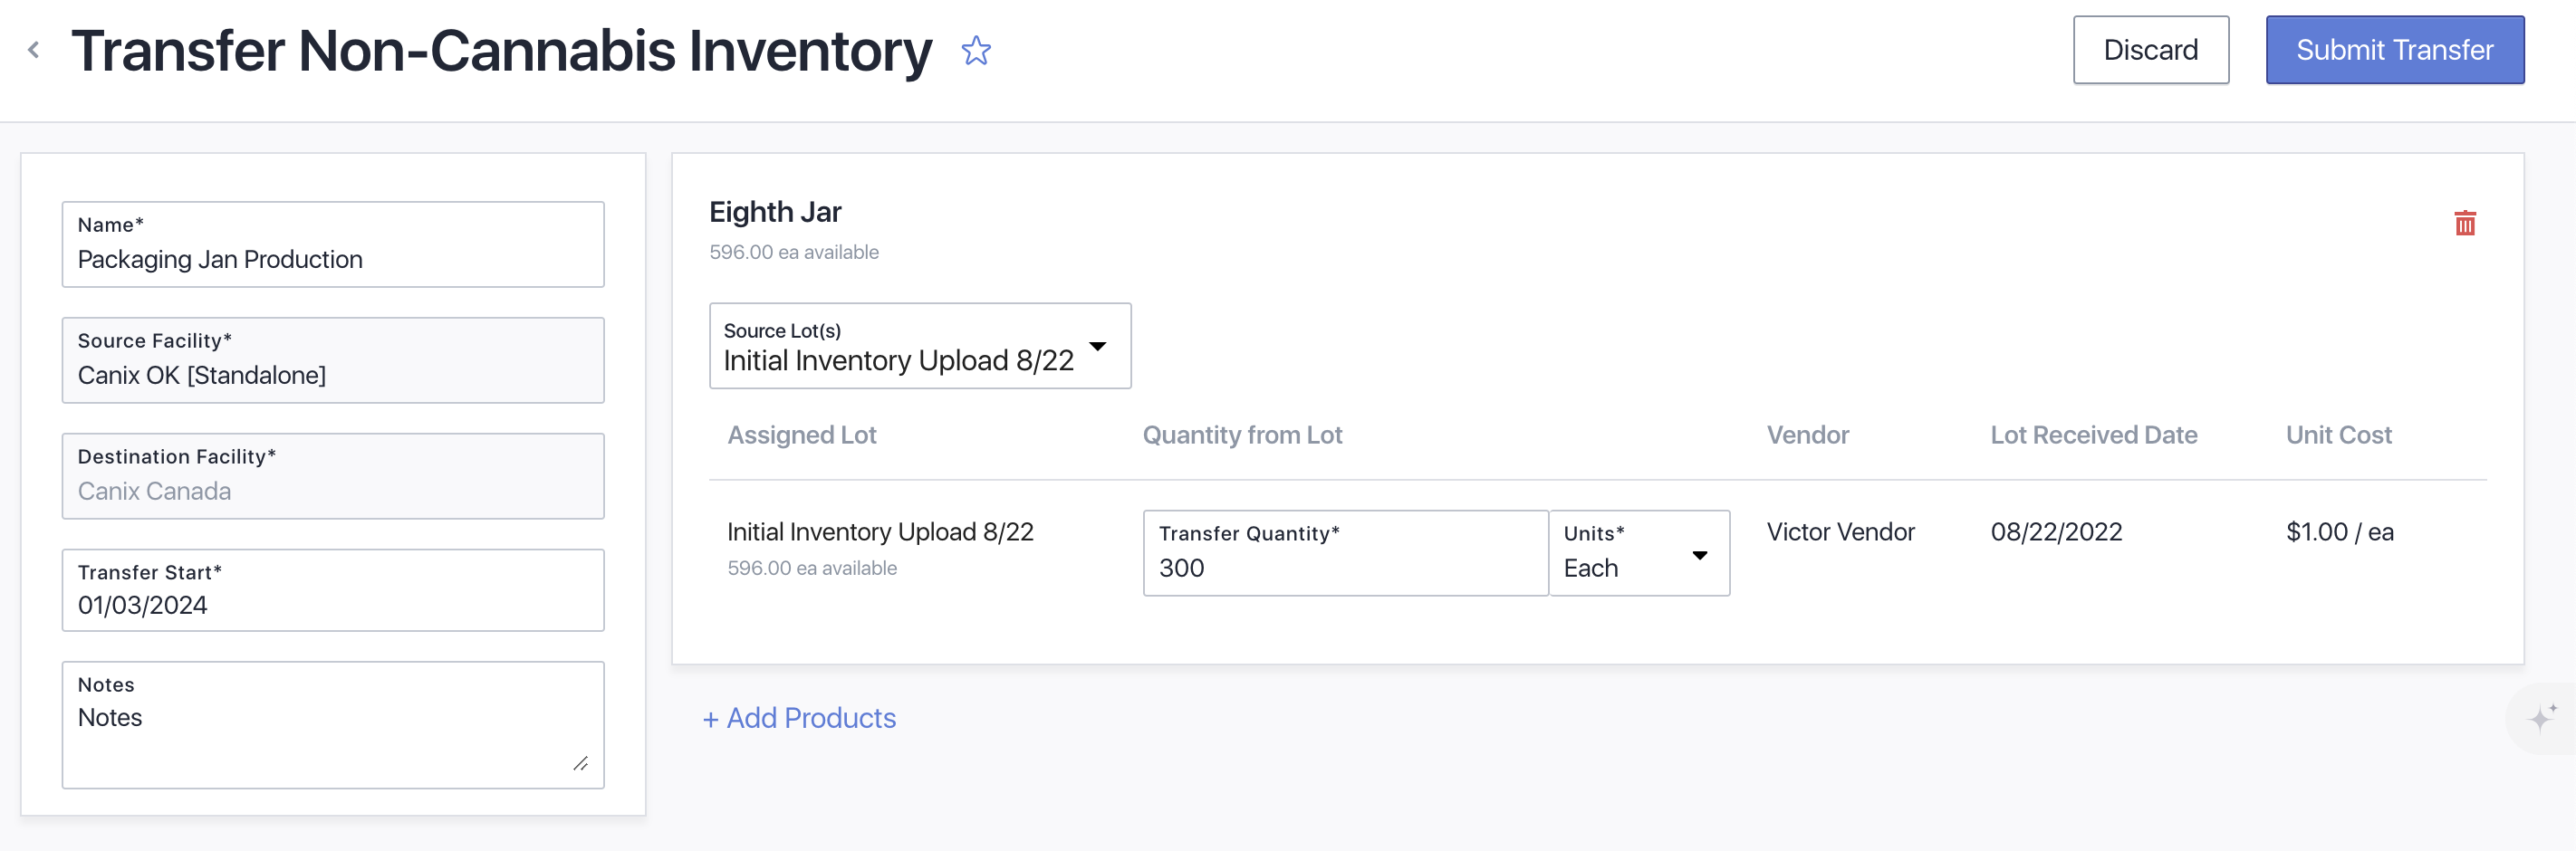Click the Name field Packaging Jan Production
This screenshot has width=2576, height=851.
point(332,259)
